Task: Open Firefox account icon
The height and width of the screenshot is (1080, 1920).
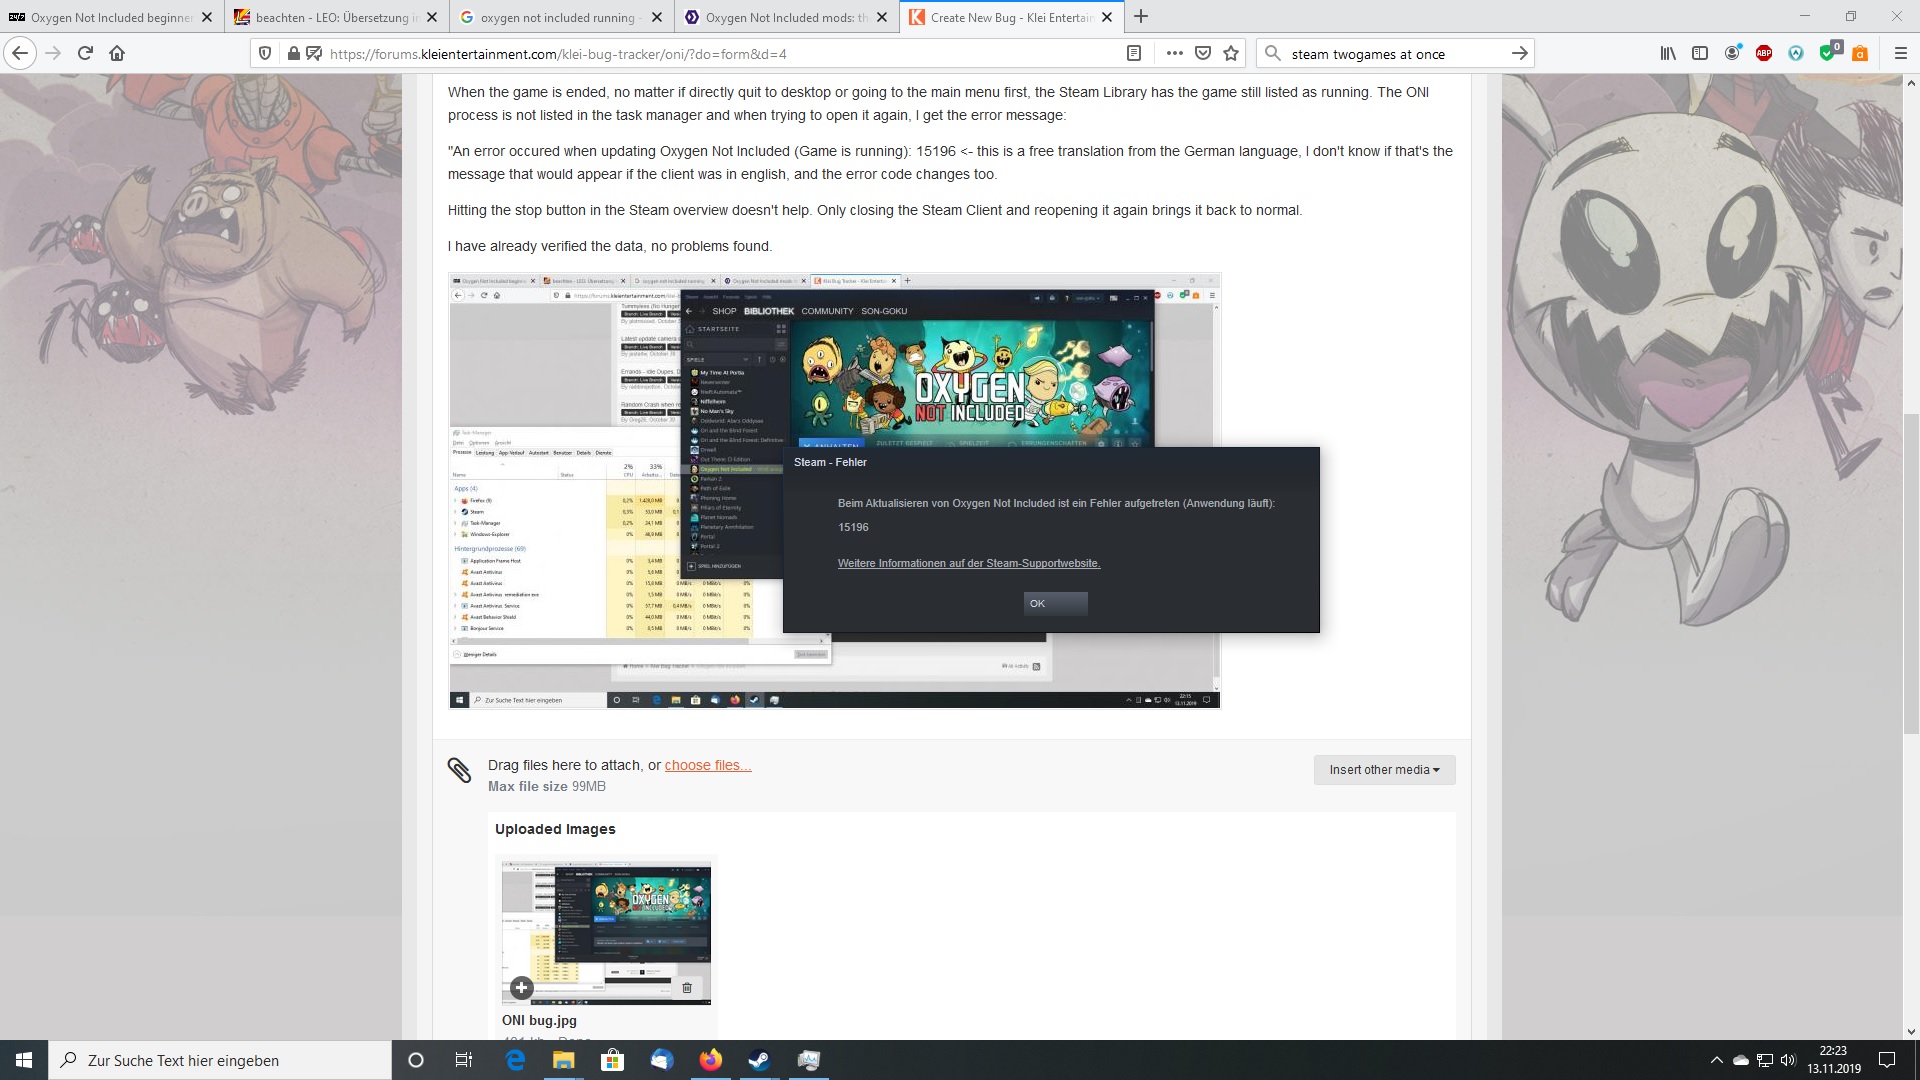Action: pyautogui.click(x=1732, y=54)
